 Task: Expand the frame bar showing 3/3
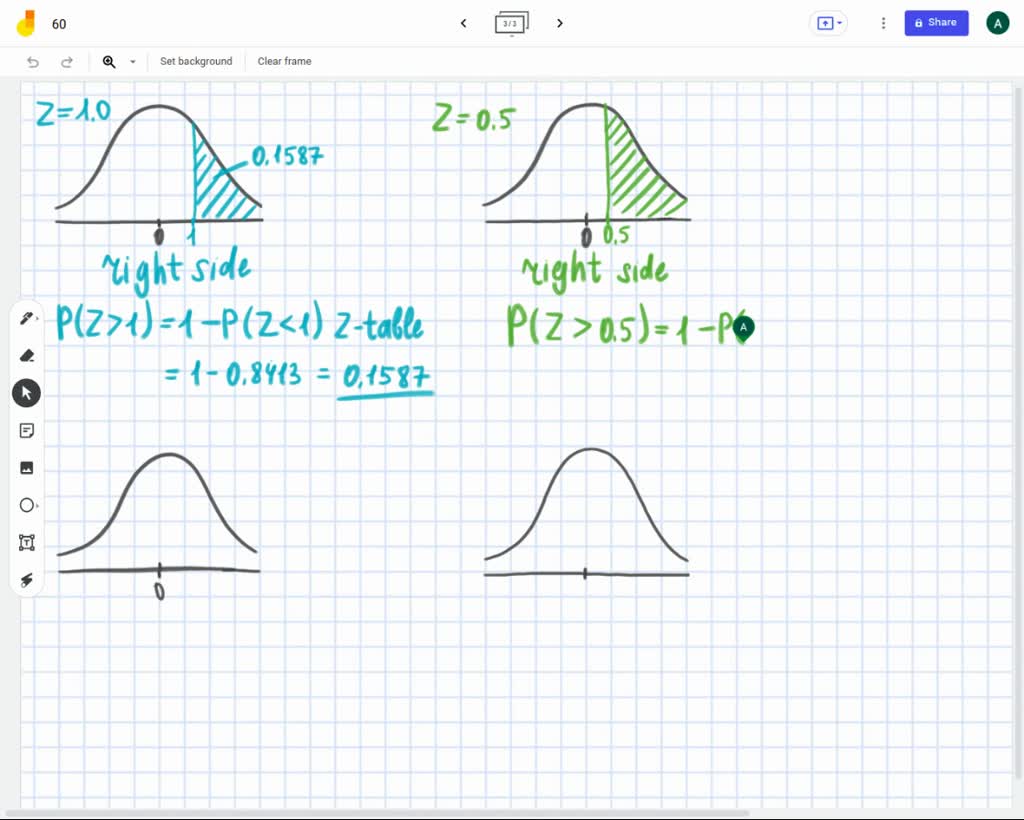511,23
